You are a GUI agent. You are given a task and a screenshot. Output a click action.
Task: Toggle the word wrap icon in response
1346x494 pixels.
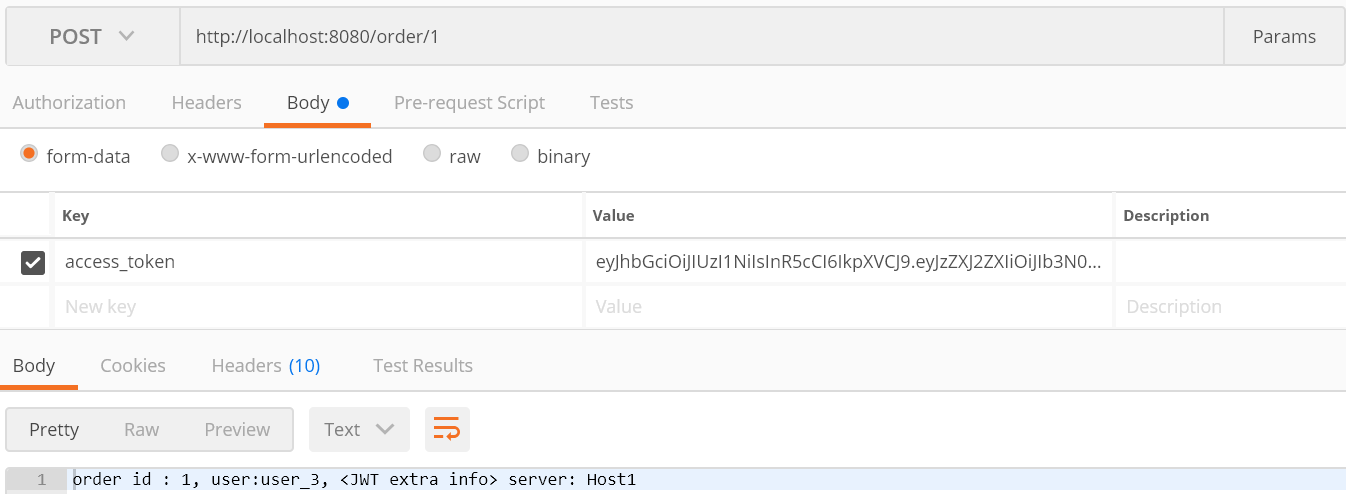click(447, 429)
